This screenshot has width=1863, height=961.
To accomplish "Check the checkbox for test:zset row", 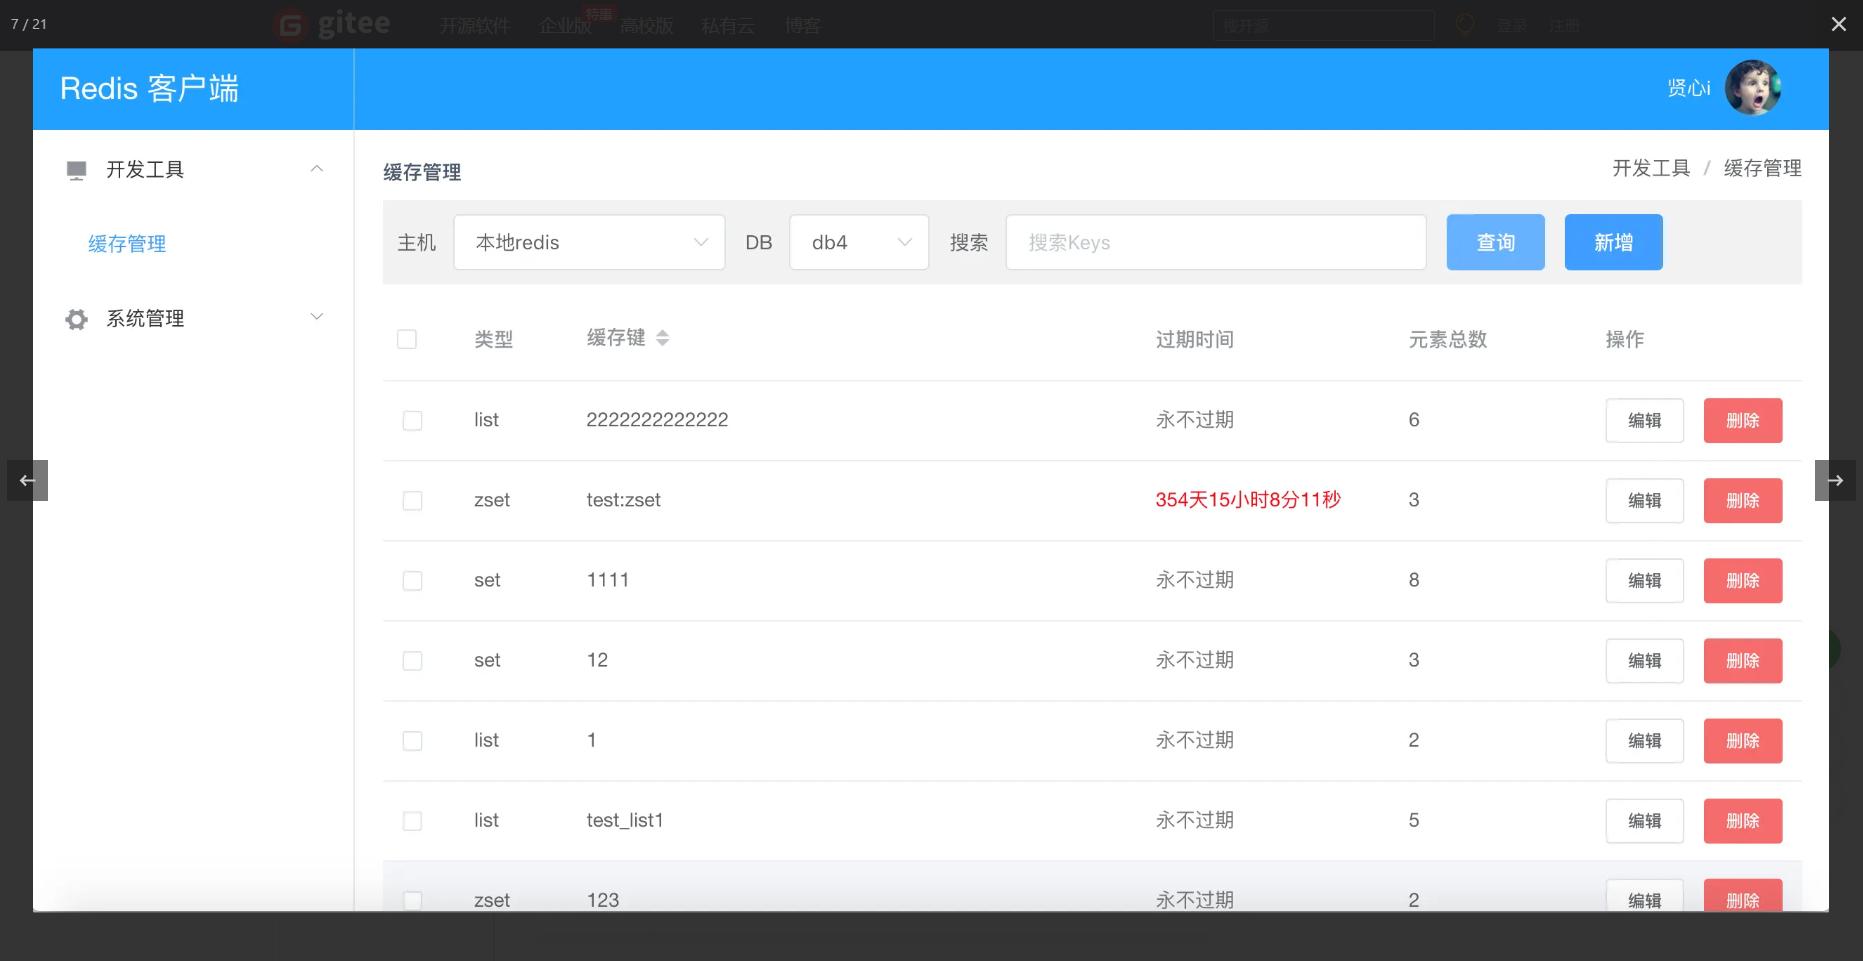I will coord(412,500).
